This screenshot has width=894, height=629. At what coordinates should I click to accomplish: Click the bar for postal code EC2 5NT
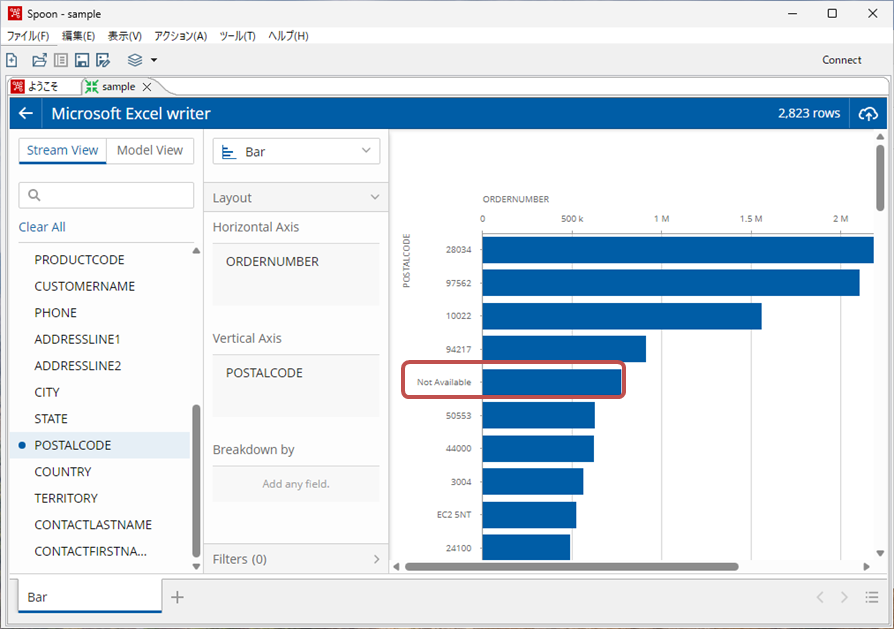[529, 515]
